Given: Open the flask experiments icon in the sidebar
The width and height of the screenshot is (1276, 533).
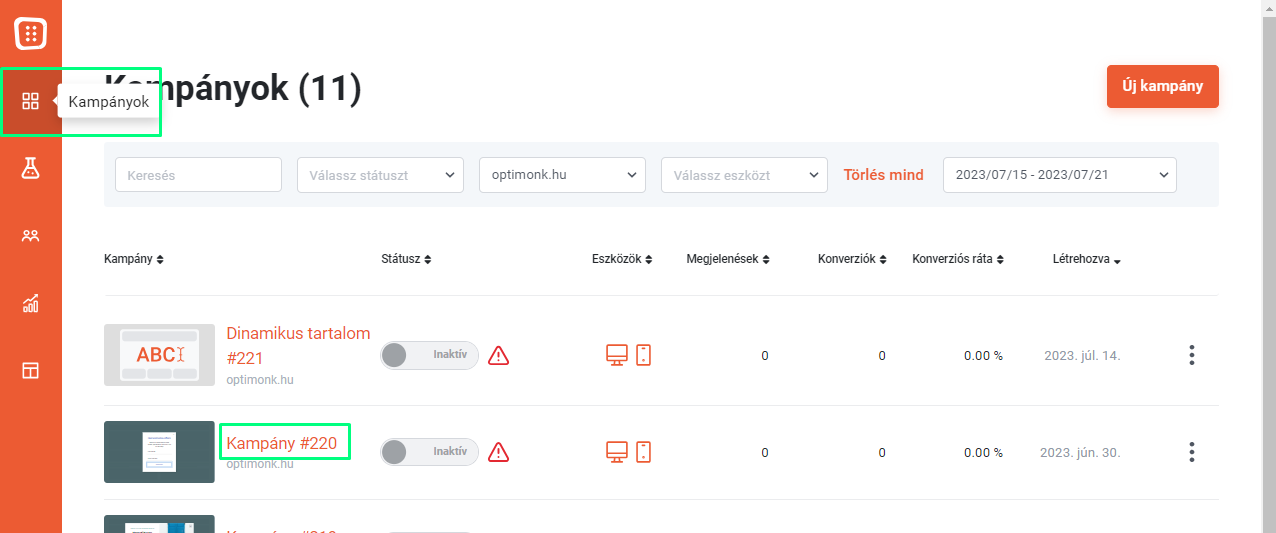Looking at the screenshot, I should [x=31, y=168].
